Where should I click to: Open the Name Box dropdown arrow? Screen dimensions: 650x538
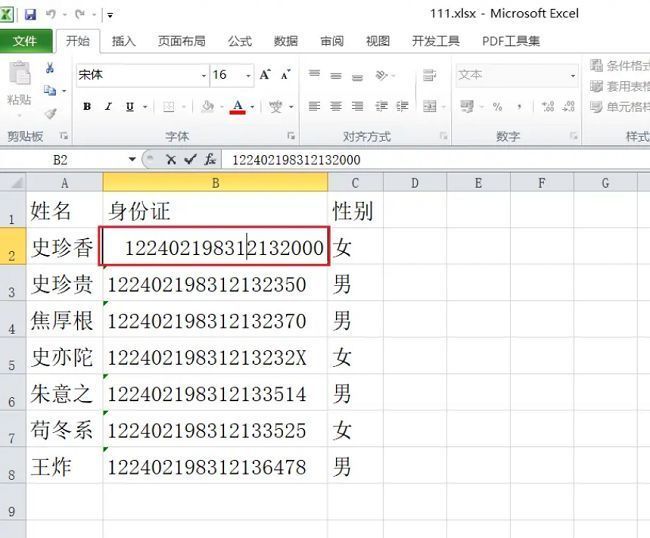[x=132, y=159]
